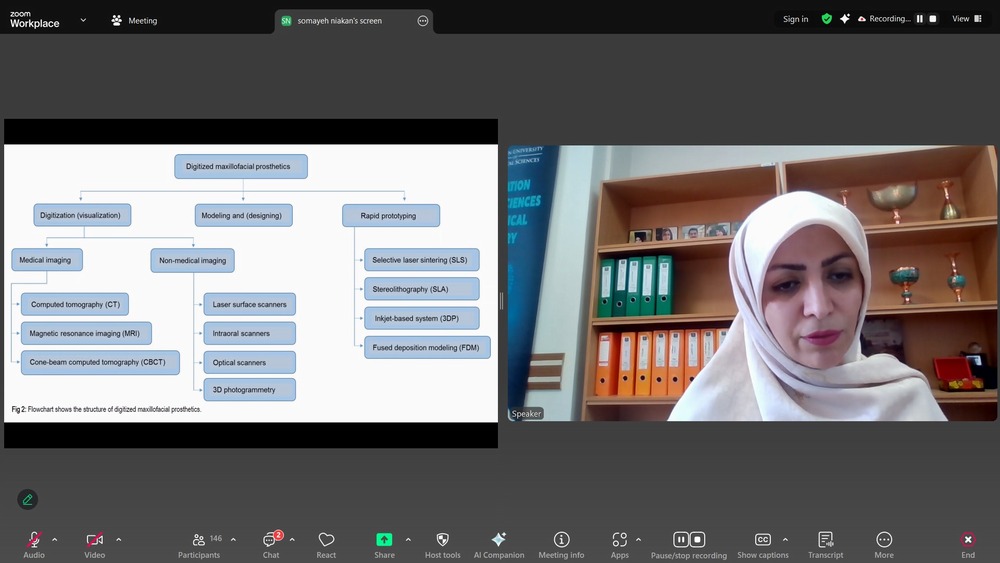1000x563 pixels.
Task: Select the Meeting tab in the top bar
Action: point(134,20)
